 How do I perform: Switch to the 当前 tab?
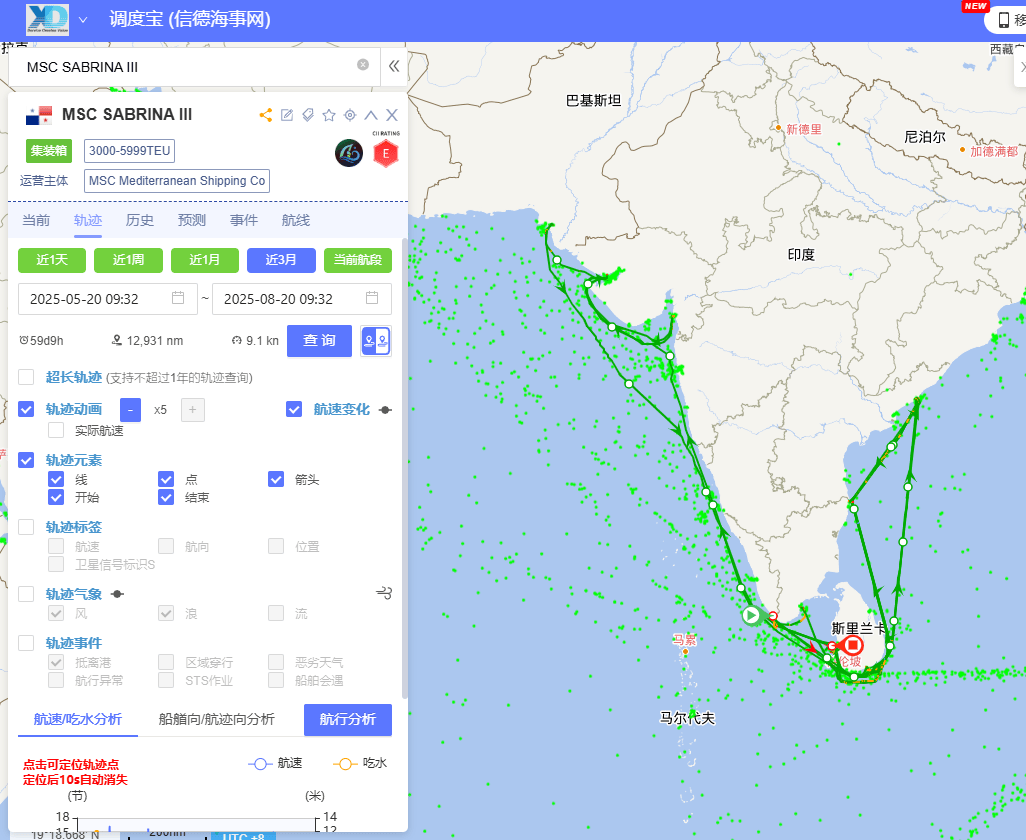click(x=36, y=220)
